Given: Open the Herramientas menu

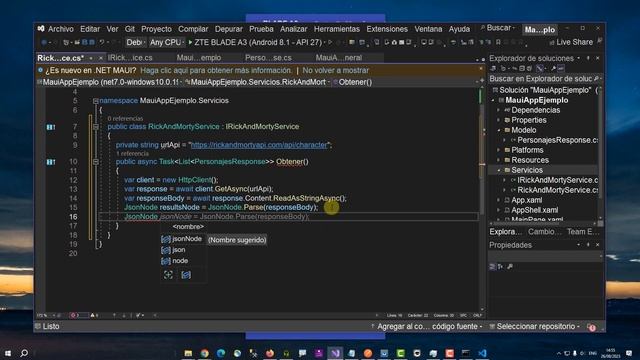Looking at the screenshot, I should (337, 29).
